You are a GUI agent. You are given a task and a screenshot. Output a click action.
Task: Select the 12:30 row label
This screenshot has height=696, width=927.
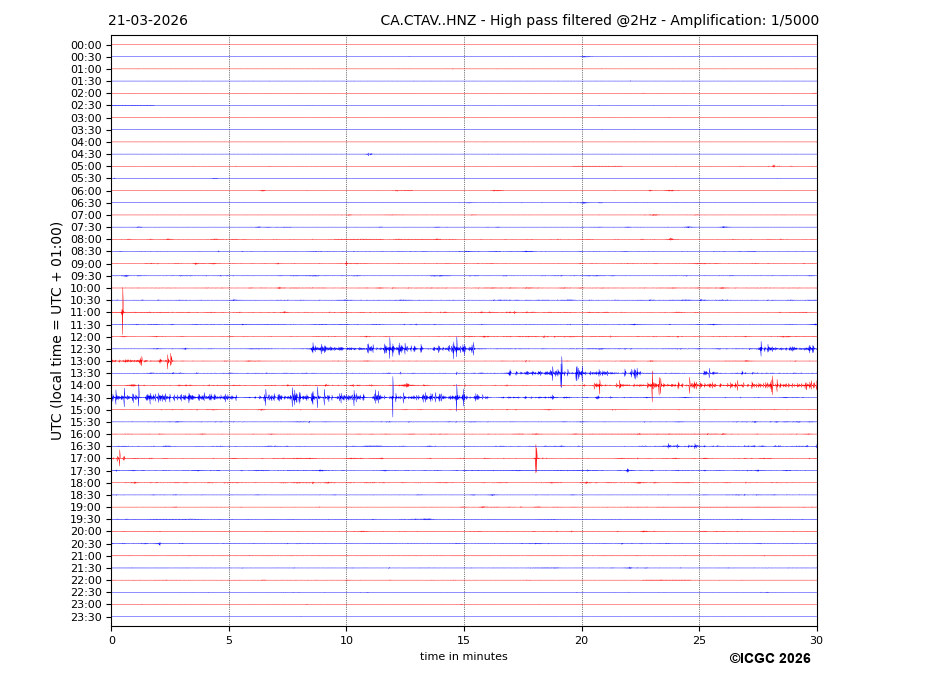tap(86, 349)
